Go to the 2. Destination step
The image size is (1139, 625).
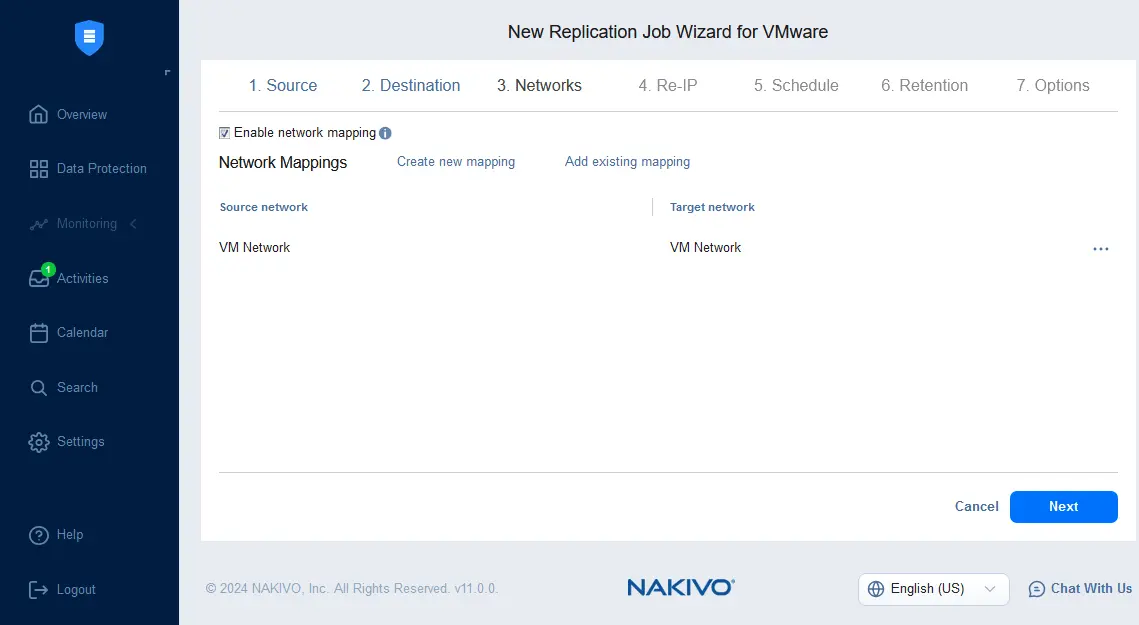click(411, 86)
